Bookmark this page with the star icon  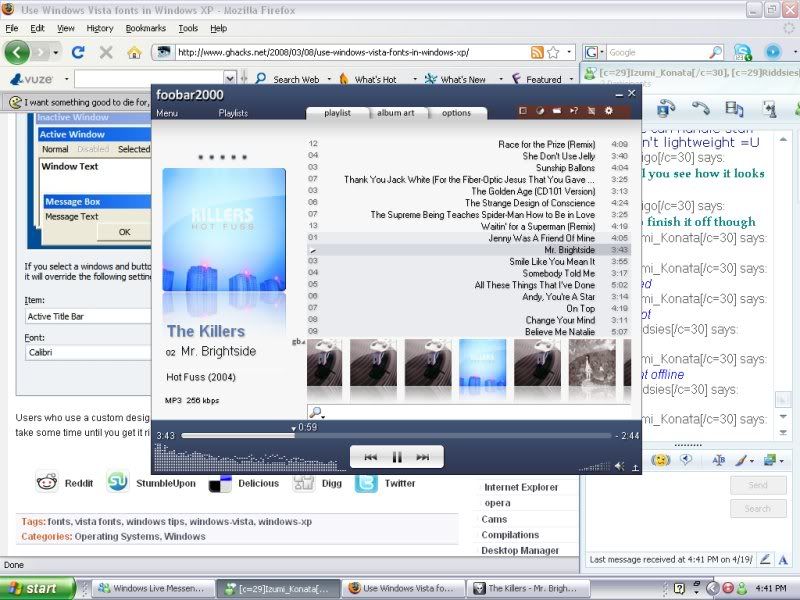pos(553,52)
